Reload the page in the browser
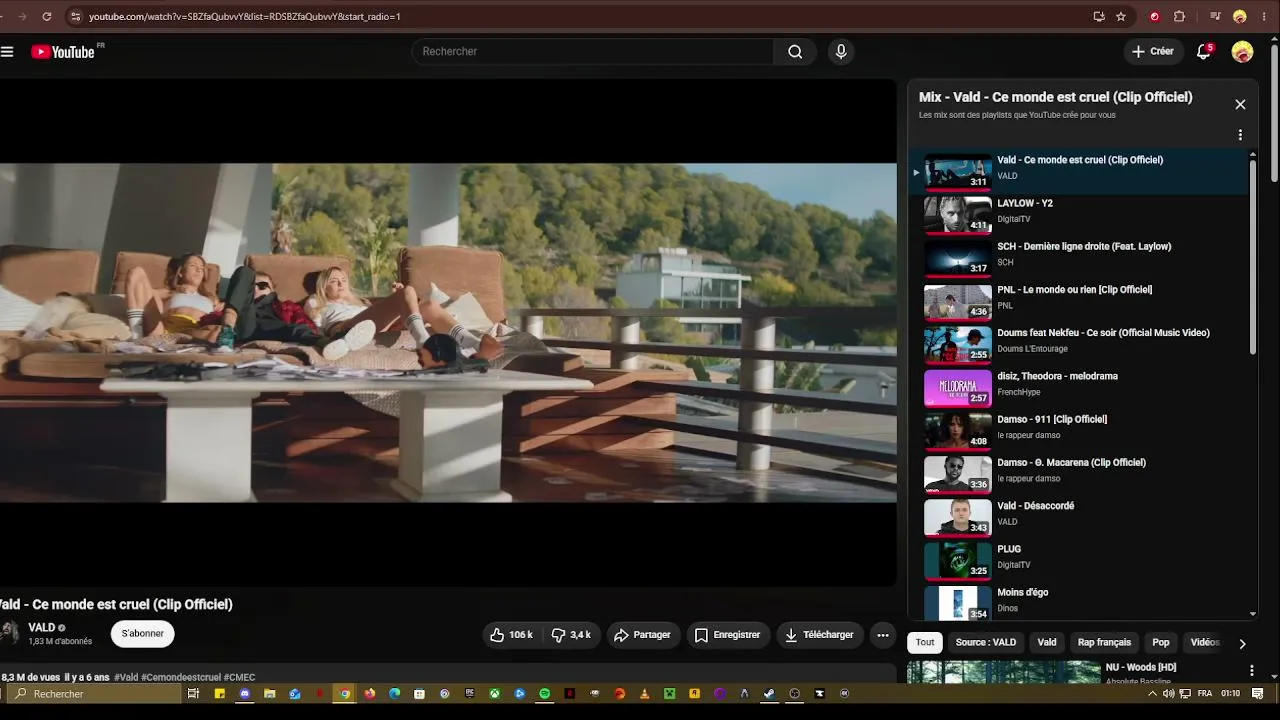The height and width of the screenshot is (720, 1280). click(47, 17)
